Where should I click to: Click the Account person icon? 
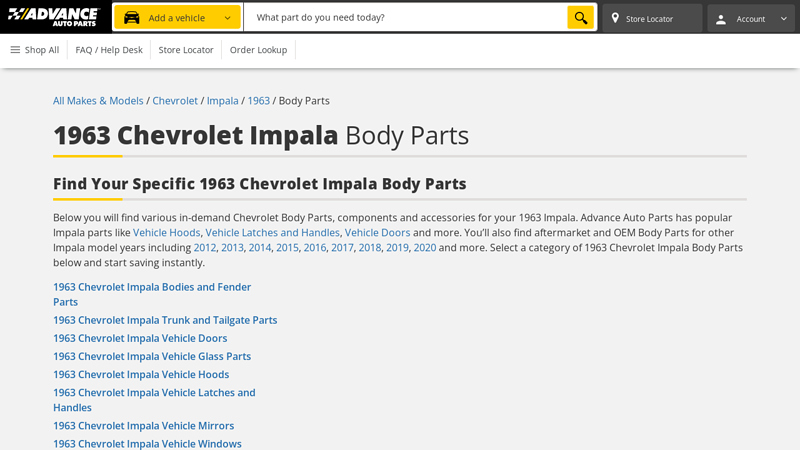(x=721, y=19)
